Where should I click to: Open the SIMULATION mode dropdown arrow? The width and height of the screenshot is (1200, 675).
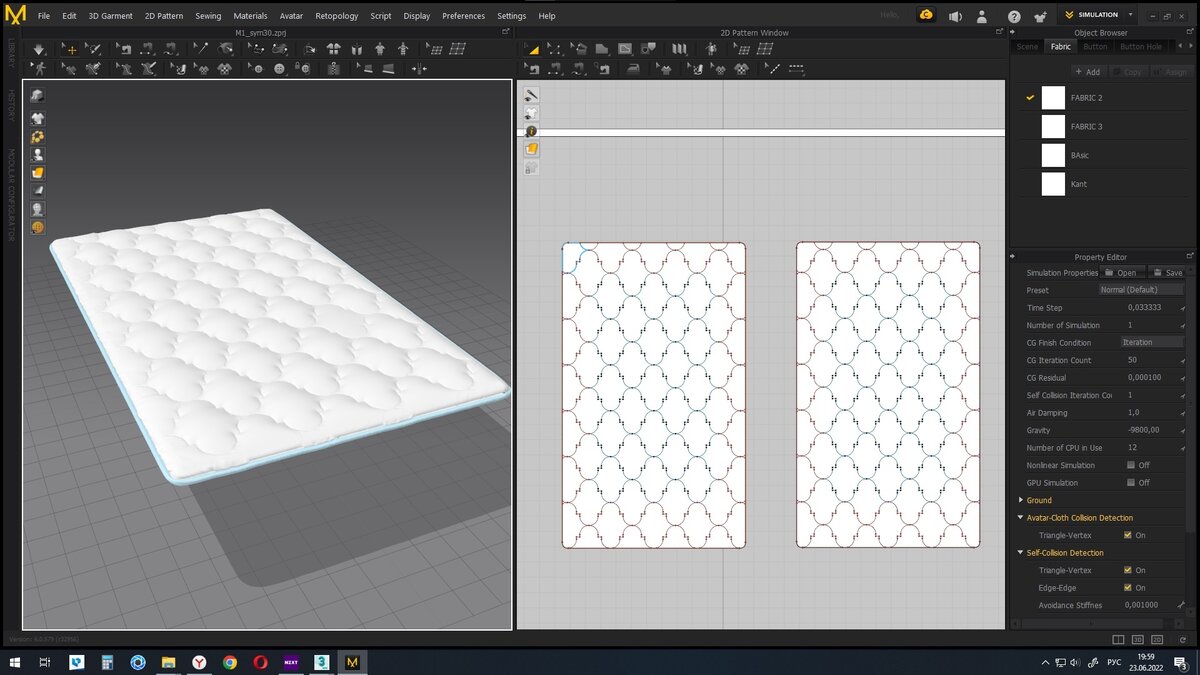click(x=1131, y=15)
